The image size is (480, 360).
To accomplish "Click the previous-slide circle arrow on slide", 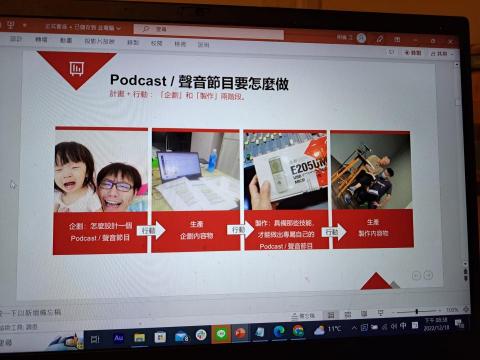I will (416, 276).
